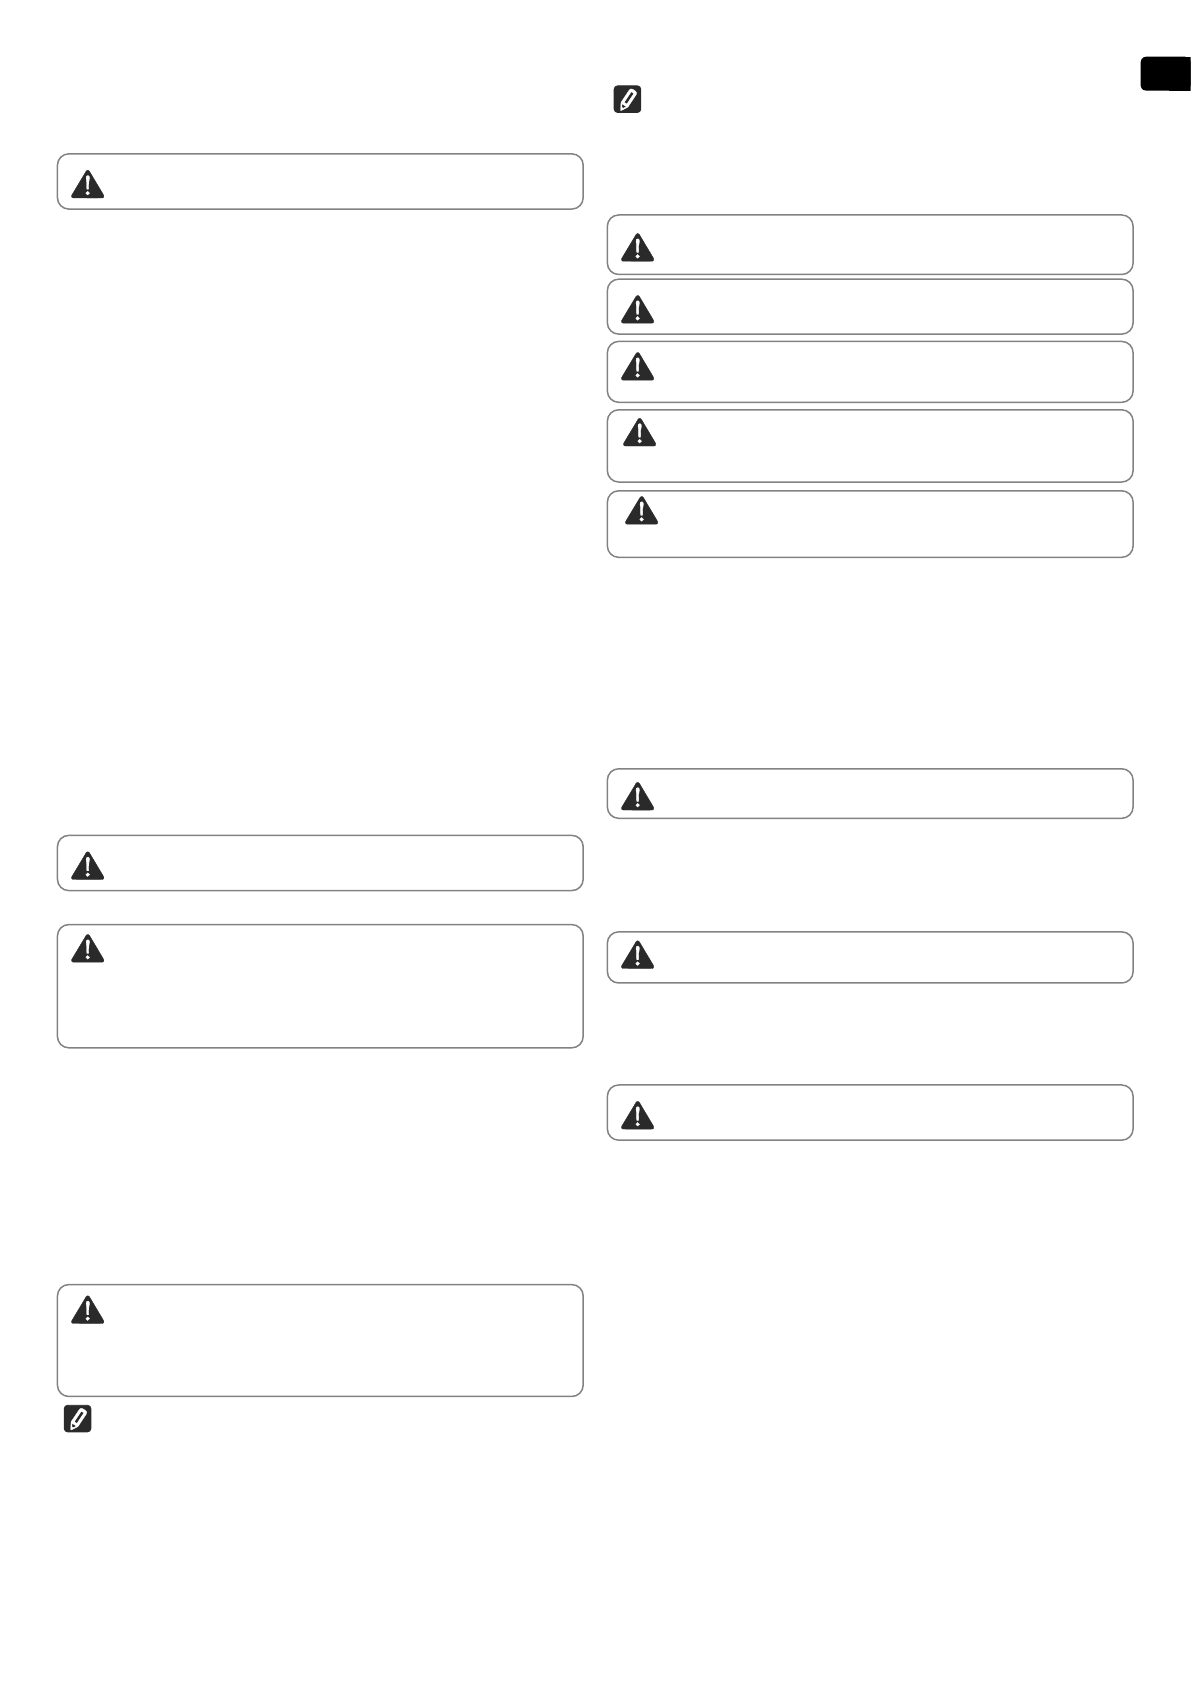Select the warning icon in the right column's second box
Viewport: 1191px width, 1684px height.
(638, 310)
